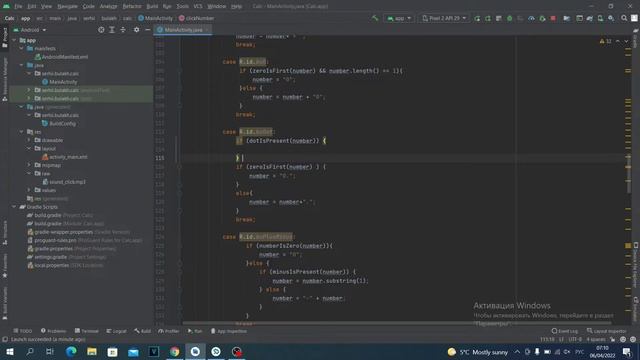Expand the drawable folder
Image resolution: width=640 pixels, height=360 pixels.
click(x=29, y=140)
